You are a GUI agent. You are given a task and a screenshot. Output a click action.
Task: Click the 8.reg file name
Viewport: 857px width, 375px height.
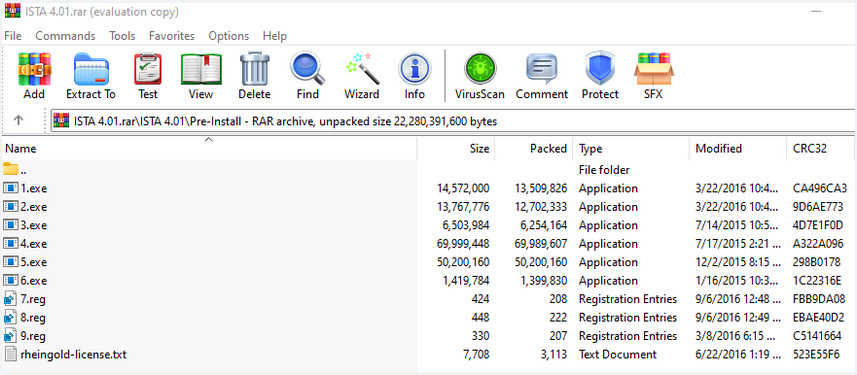pos(33,318)
